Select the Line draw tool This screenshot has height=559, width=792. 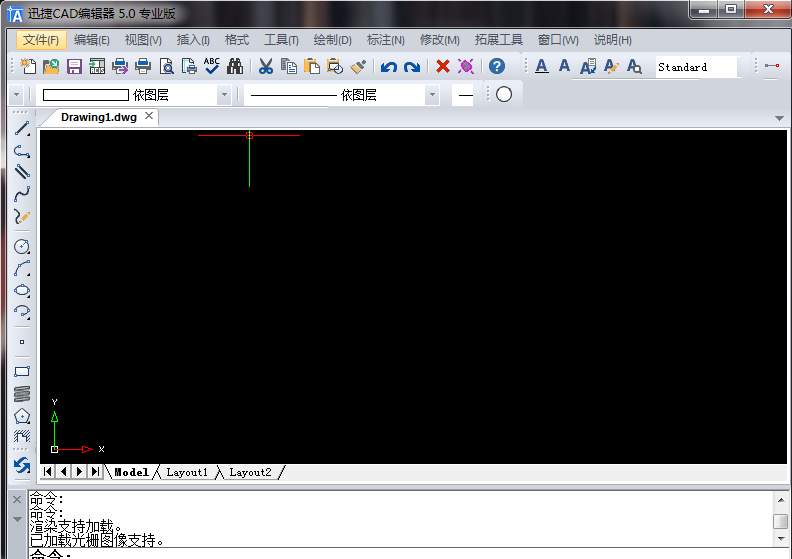(22, 128)
